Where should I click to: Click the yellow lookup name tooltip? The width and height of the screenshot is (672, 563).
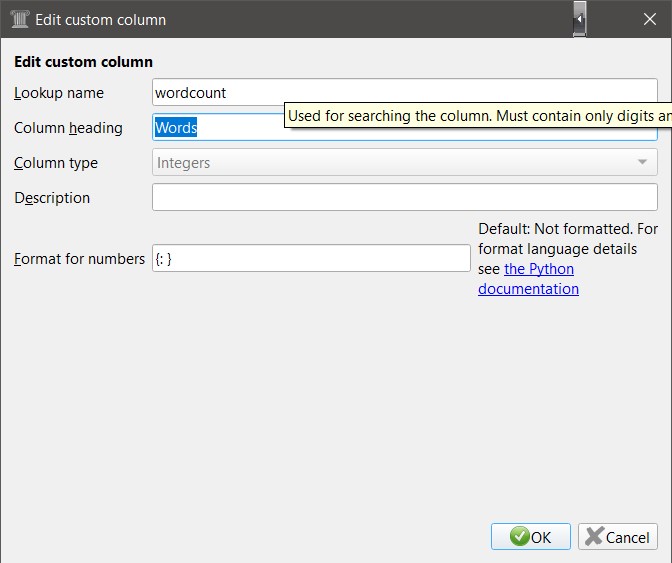pyautogui.click(x=478, y=116)
